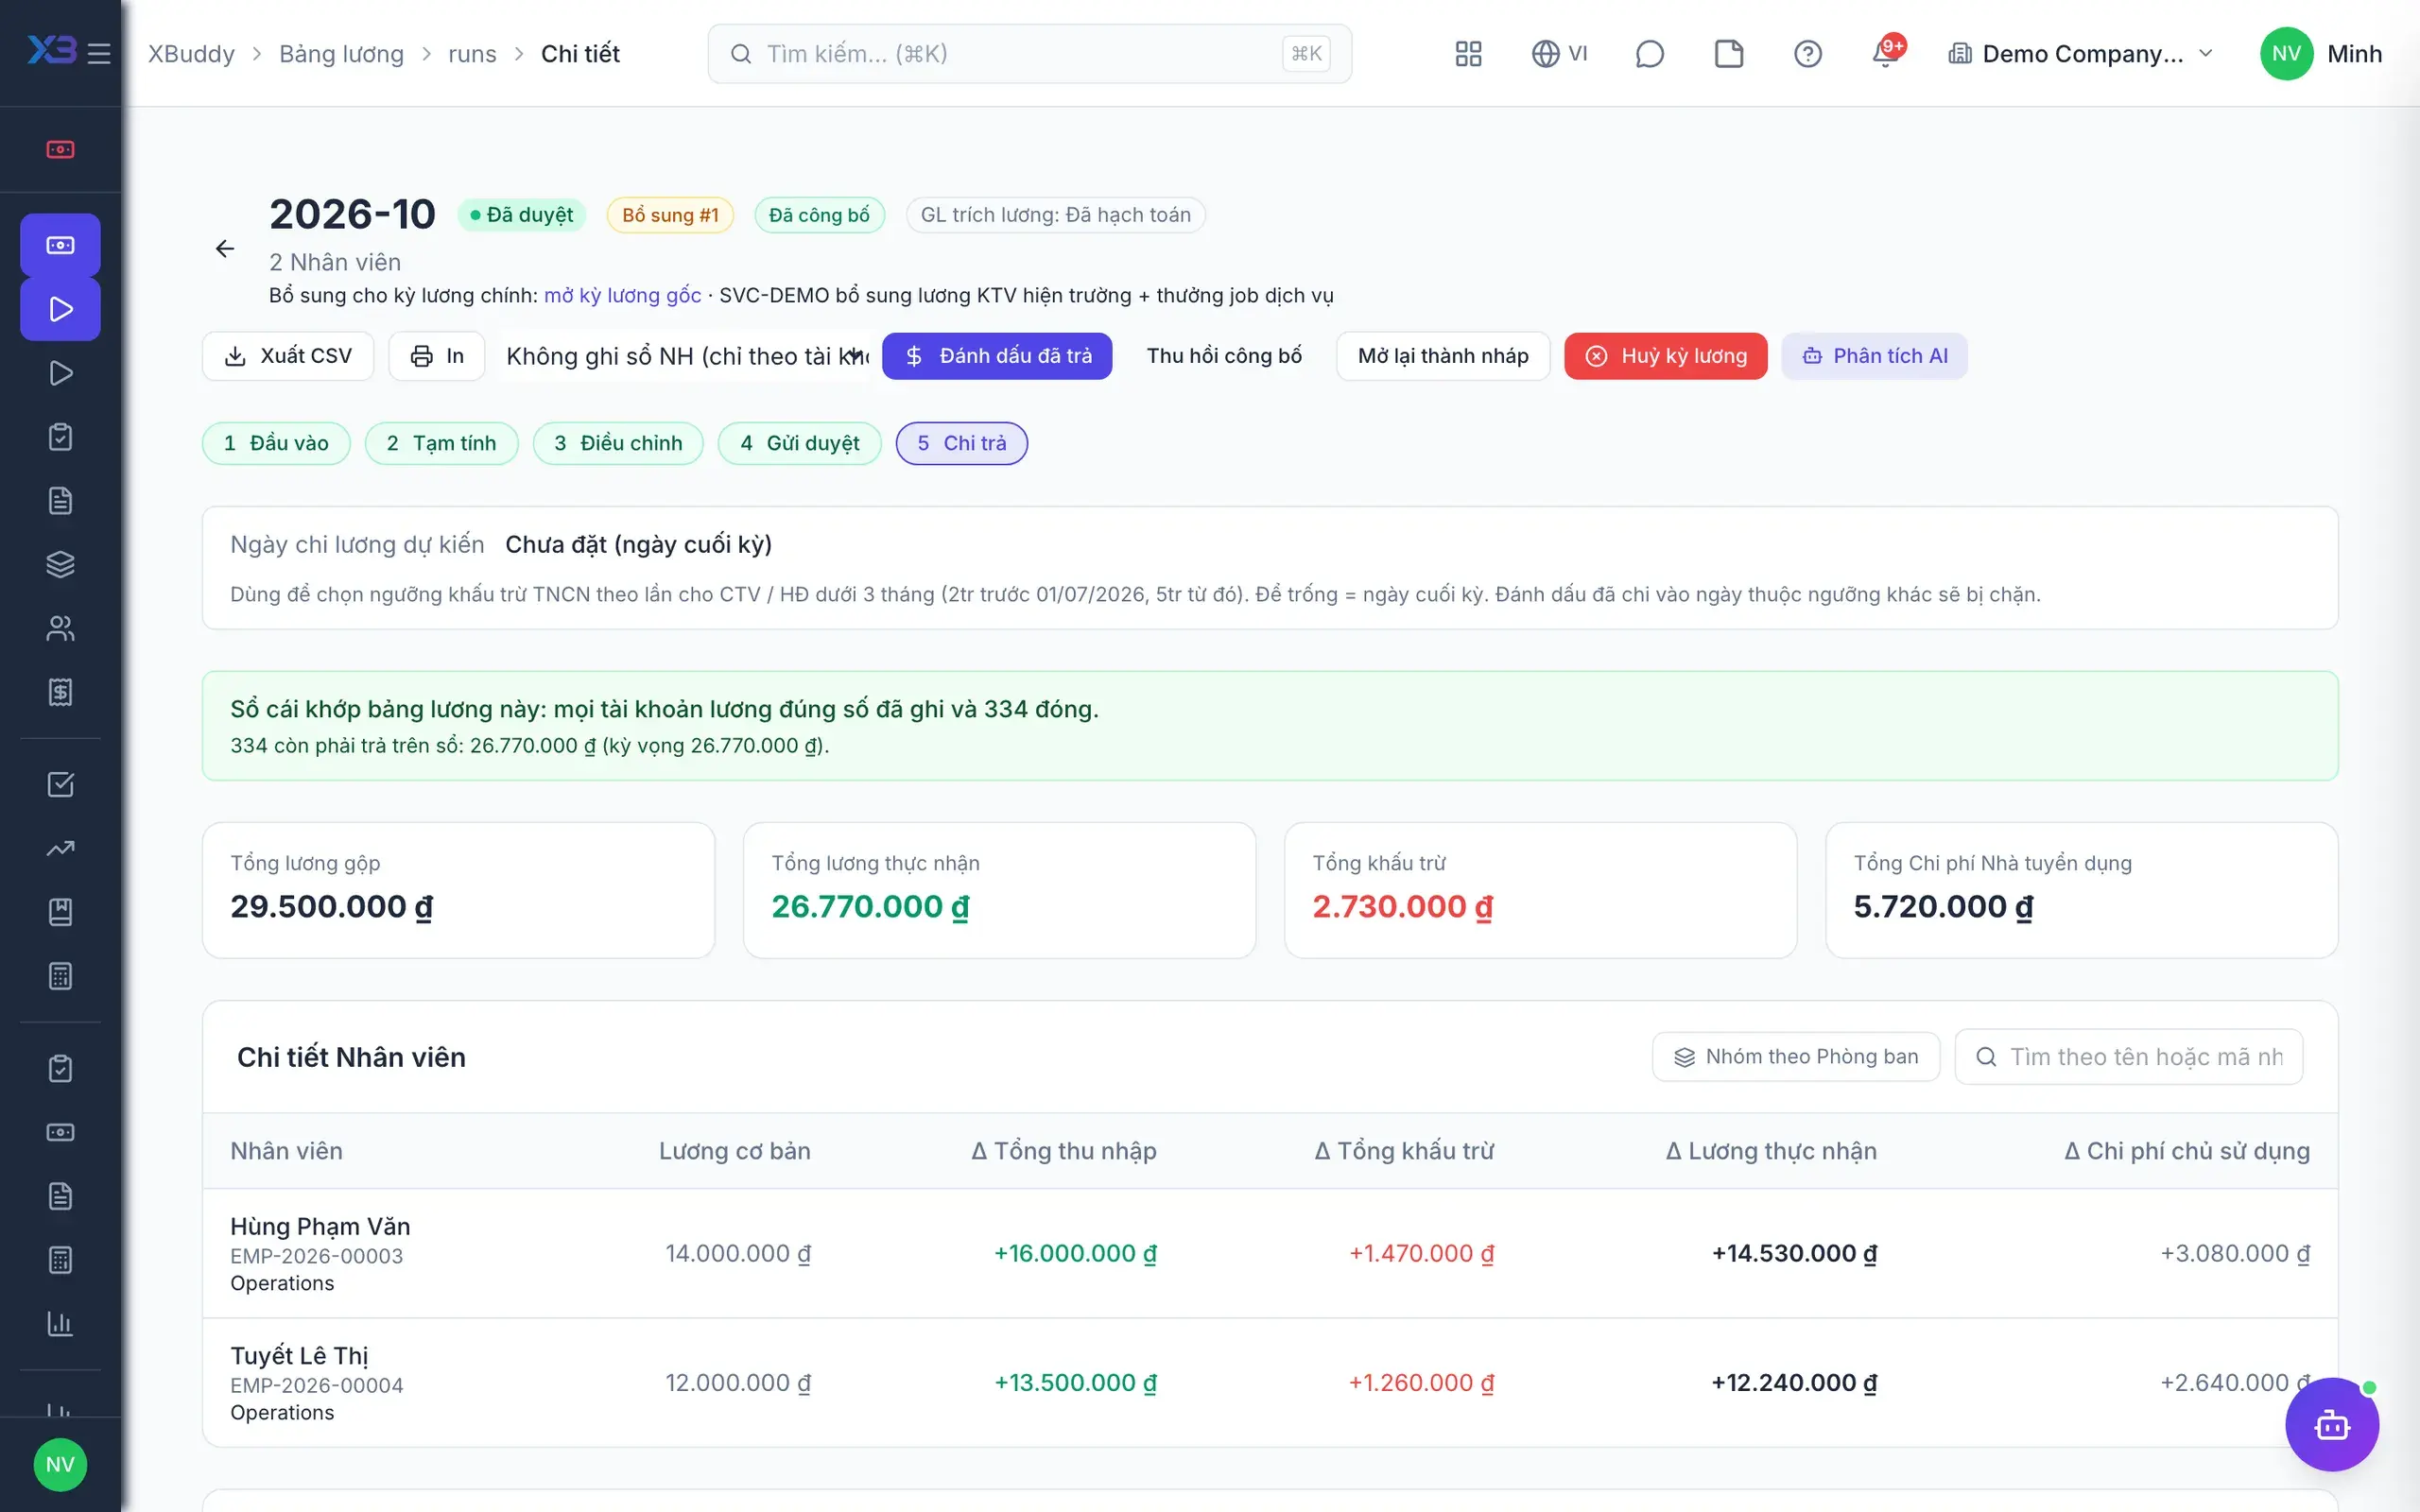The image size is (2420, 1512).
Task: Toggle the sidebar hamburger menu
Action: pos(99,53)
